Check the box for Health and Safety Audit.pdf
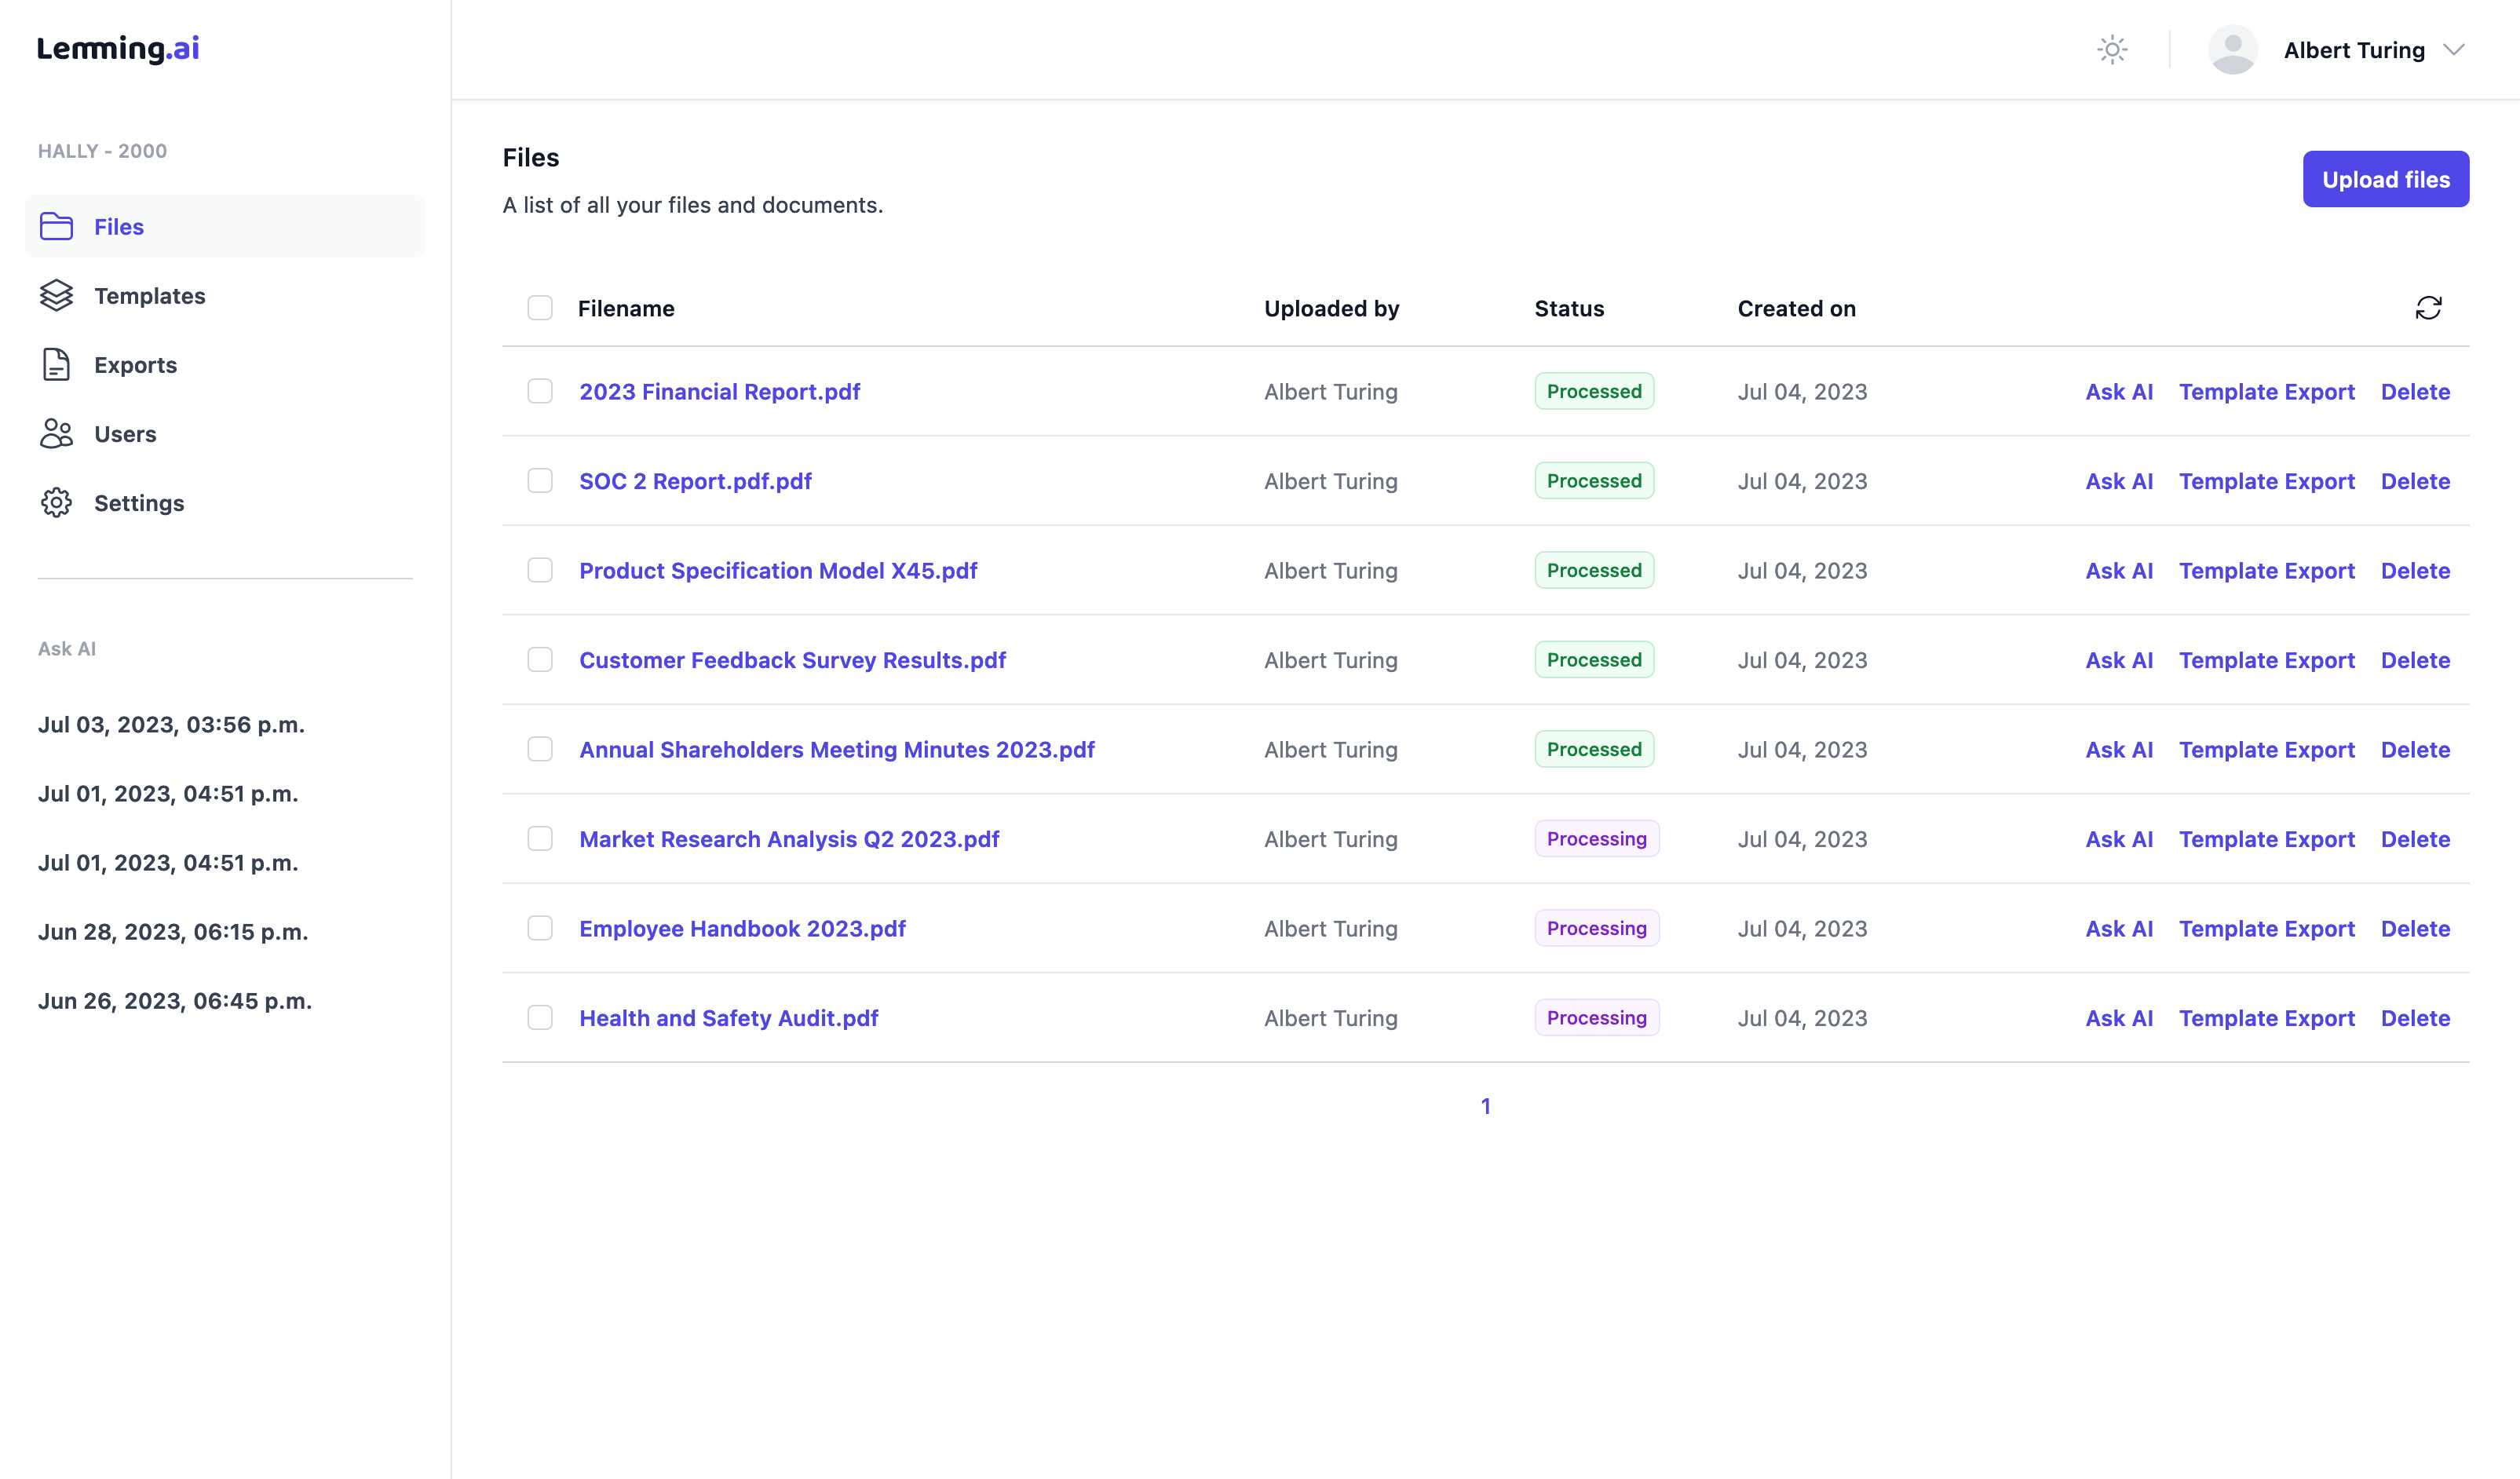The width and height of the screenshot is (2520, 1479). point(540,1018)
